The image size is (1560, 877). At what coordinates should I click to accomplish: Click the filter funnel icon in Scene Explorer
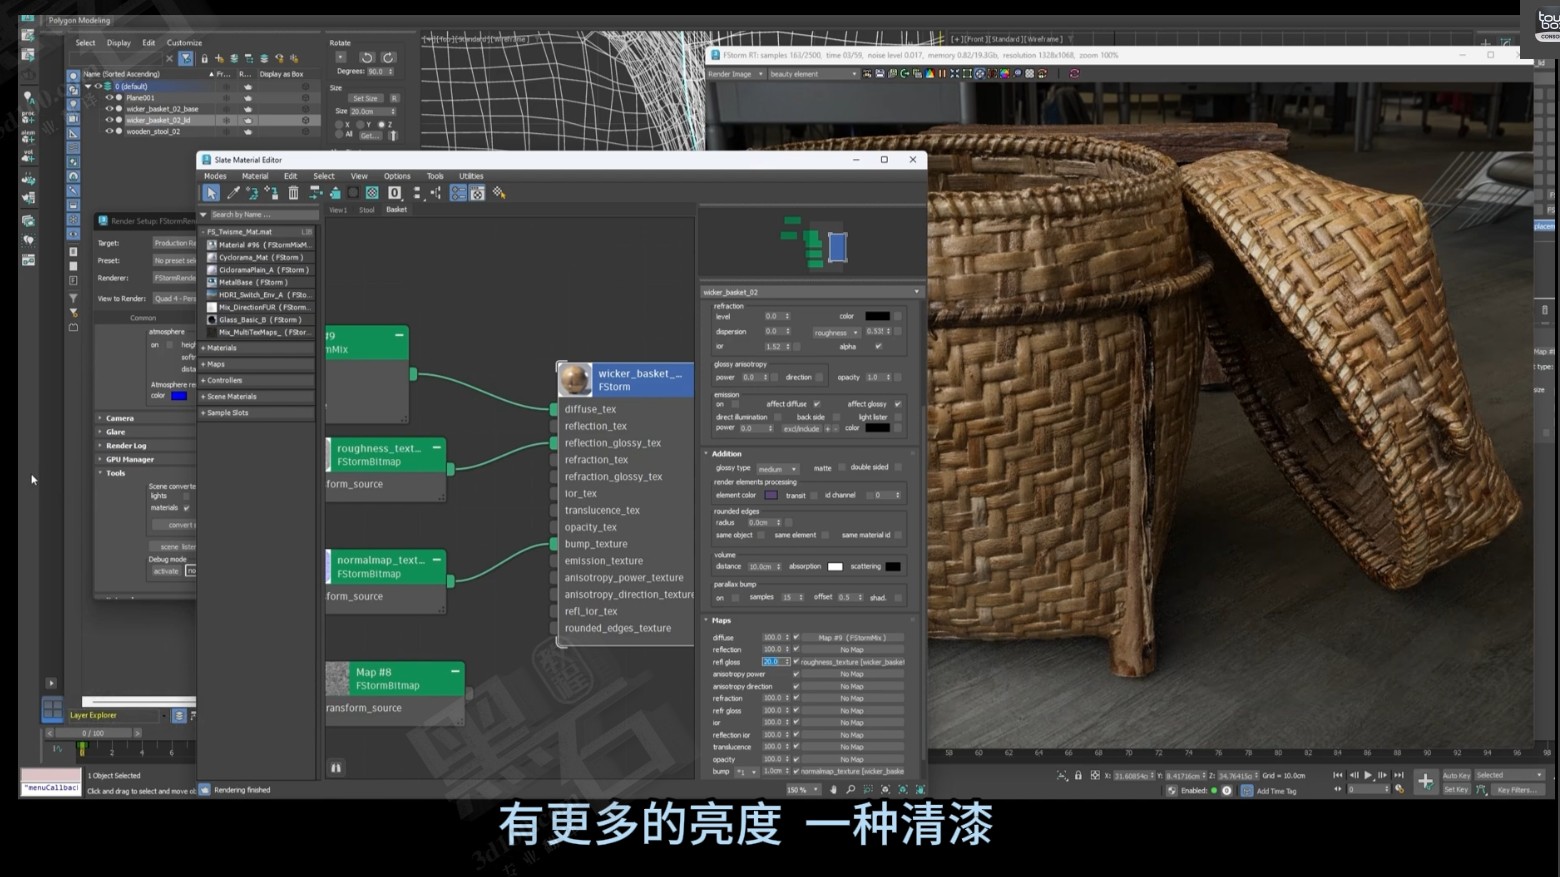[186, 59]
